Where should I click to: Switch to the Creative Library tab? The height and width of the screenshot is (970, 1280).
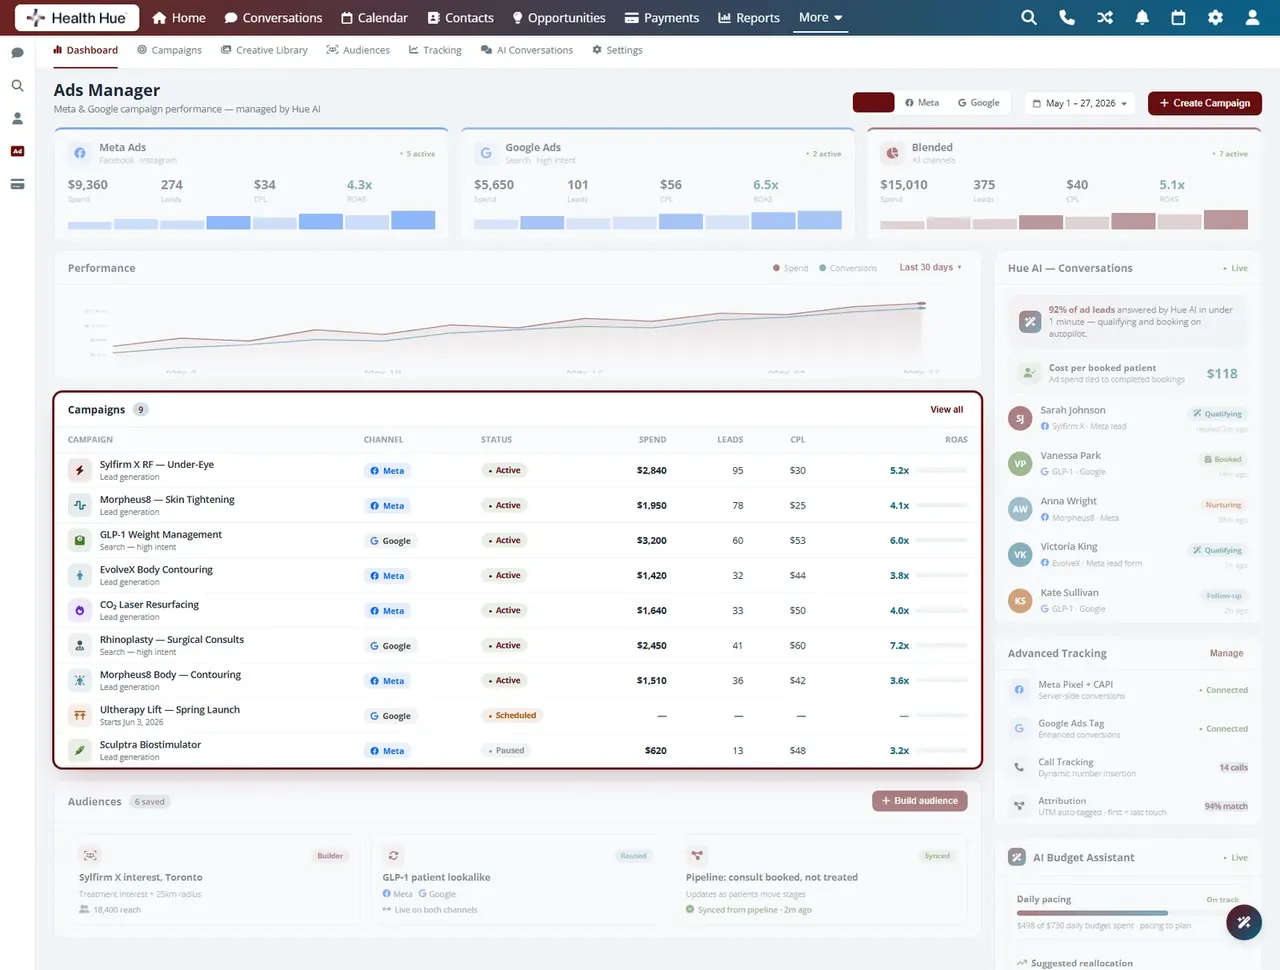(264, 50)
